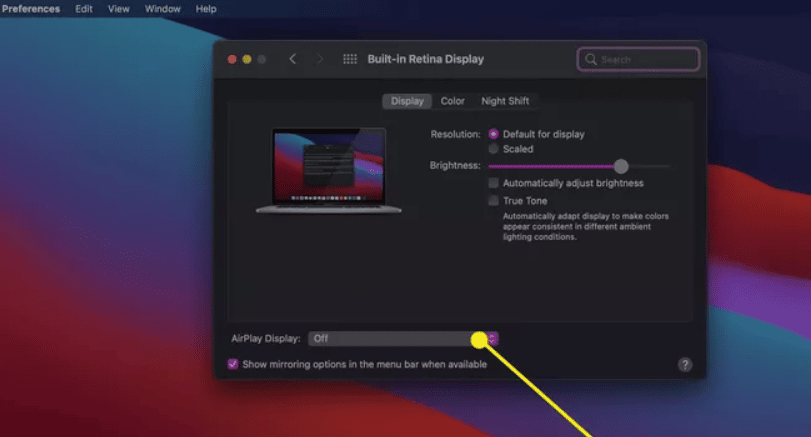Open the View menu
Screen dimensions: 811x437
pyautogui.click(x=118, y=9)
